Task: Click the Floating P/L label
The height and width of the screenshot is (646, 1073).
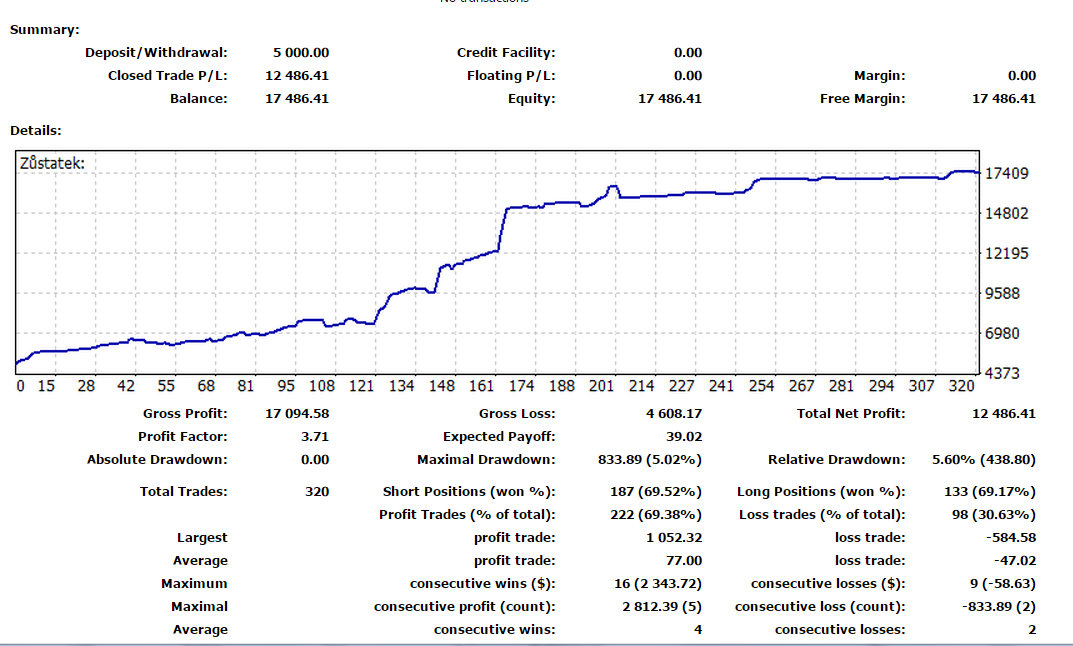Action: (511, 76)
